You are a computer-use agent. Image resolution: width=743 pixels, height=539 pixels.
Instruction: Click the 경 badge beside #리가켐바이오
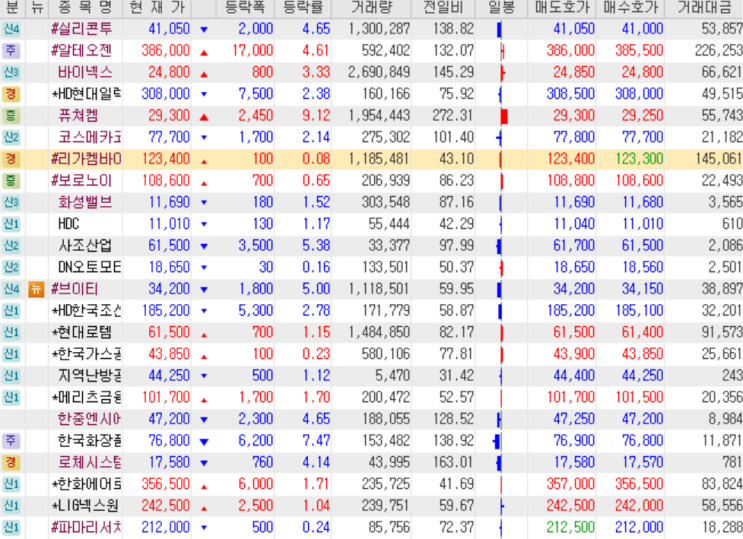tap(11, 159)
